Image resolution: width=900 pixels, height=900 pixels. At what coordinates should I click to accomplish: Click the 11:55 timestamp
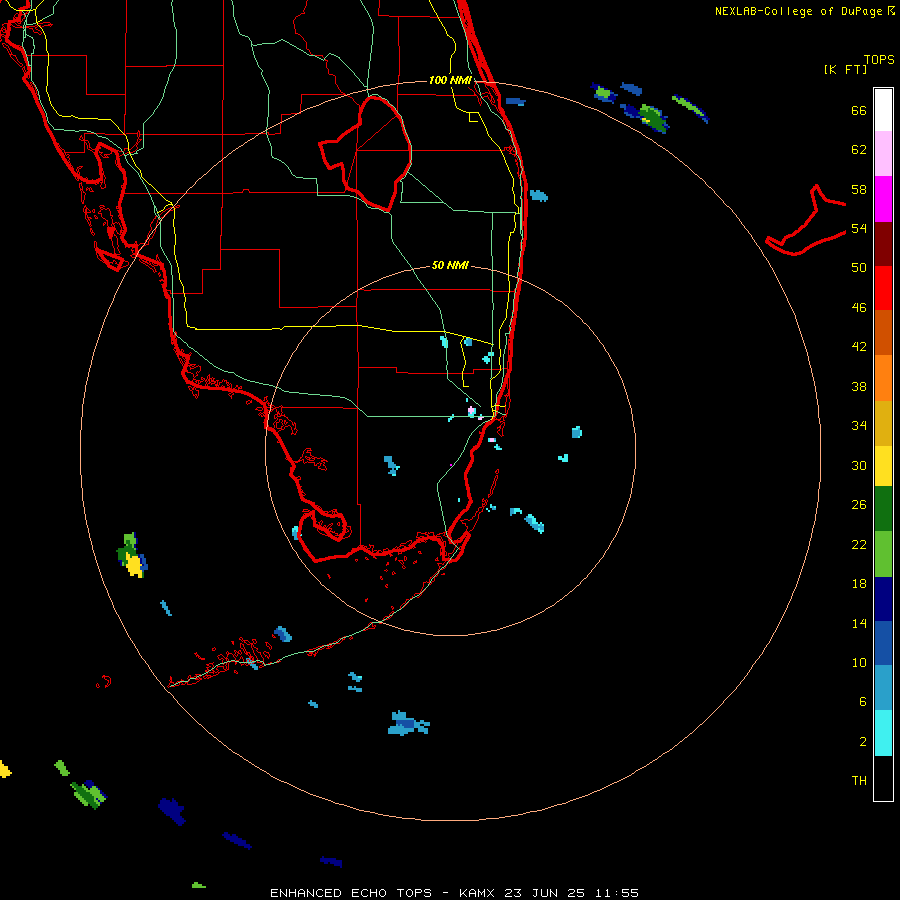tap(618, 893)
